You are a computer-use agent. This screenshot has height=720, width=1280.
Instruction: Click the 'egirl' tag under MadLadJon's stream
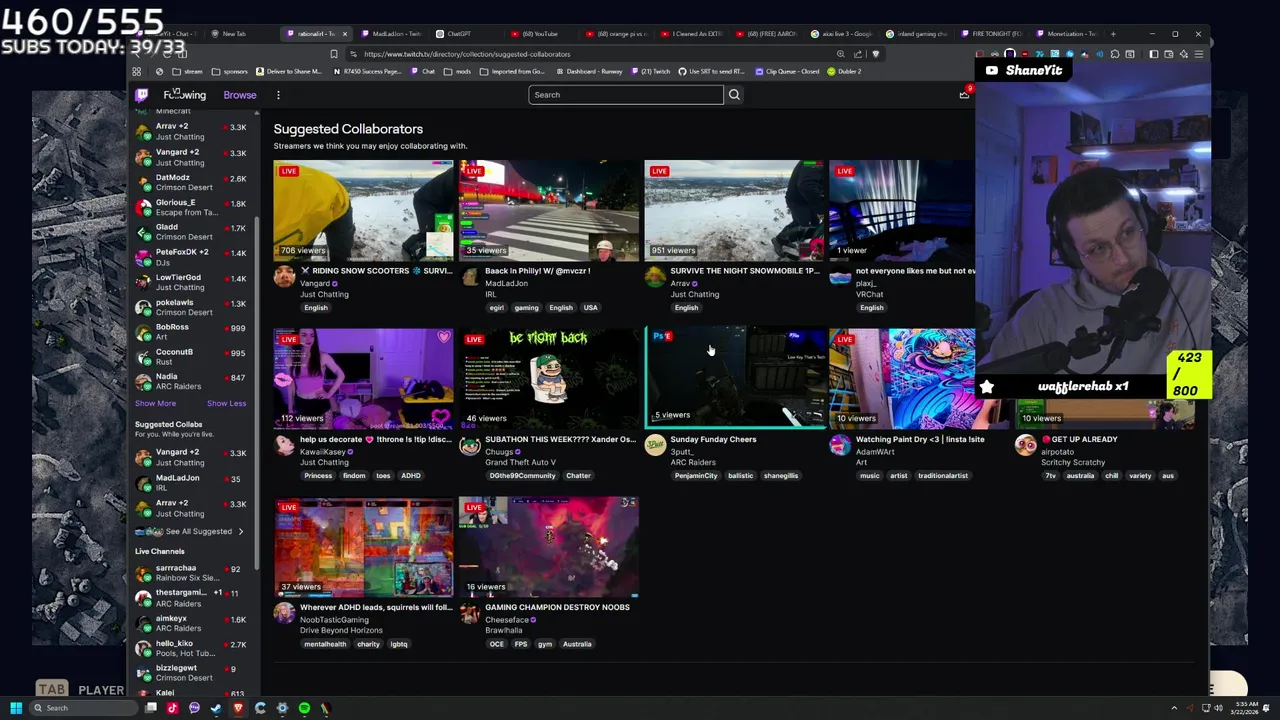pos(497,308)
